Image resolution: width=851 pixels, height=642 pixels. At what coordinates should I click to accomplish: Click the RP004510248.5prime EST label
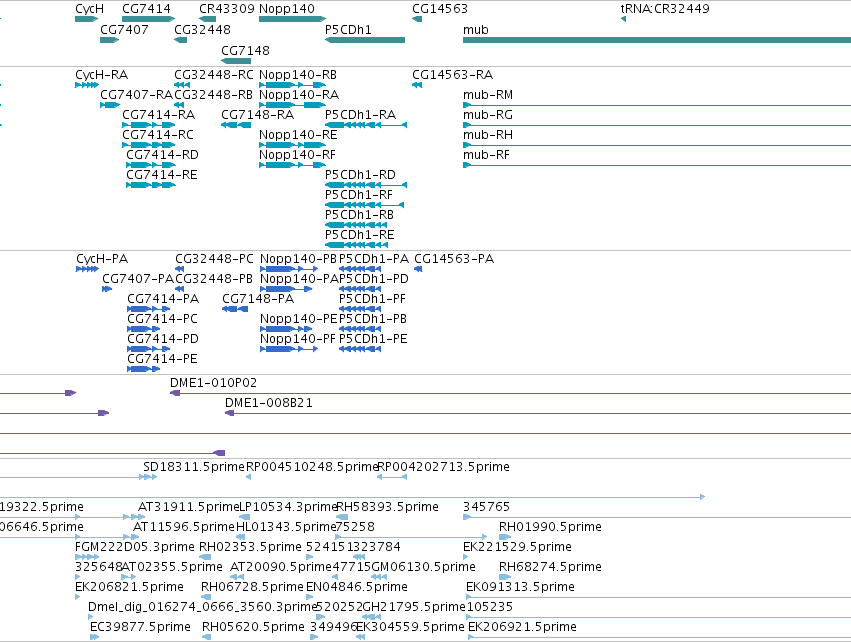click(312, 467)
